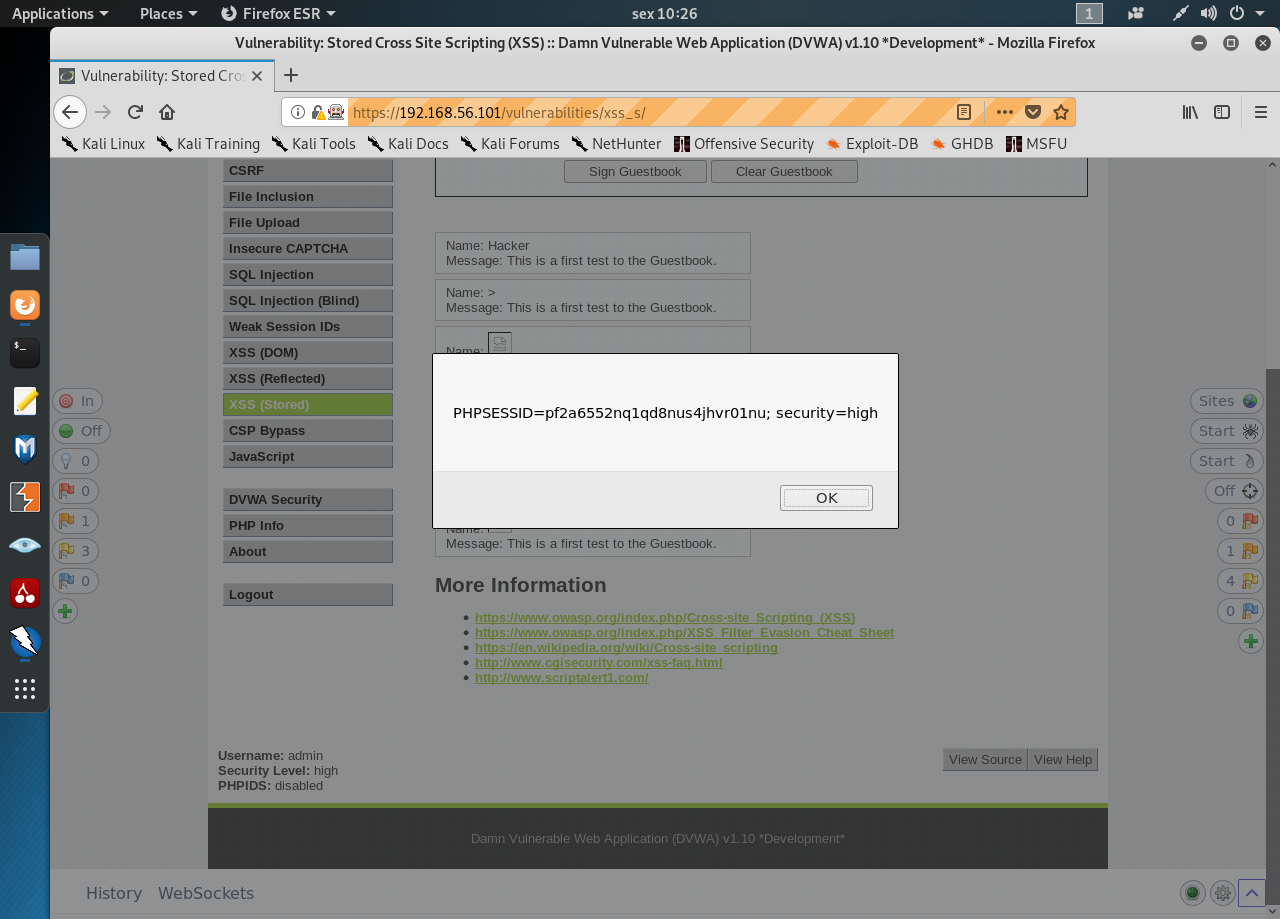The width and height of the screenshot is (1280, 919).
Task: Open the XSS (Reflected) menu item
Action: 308,379
